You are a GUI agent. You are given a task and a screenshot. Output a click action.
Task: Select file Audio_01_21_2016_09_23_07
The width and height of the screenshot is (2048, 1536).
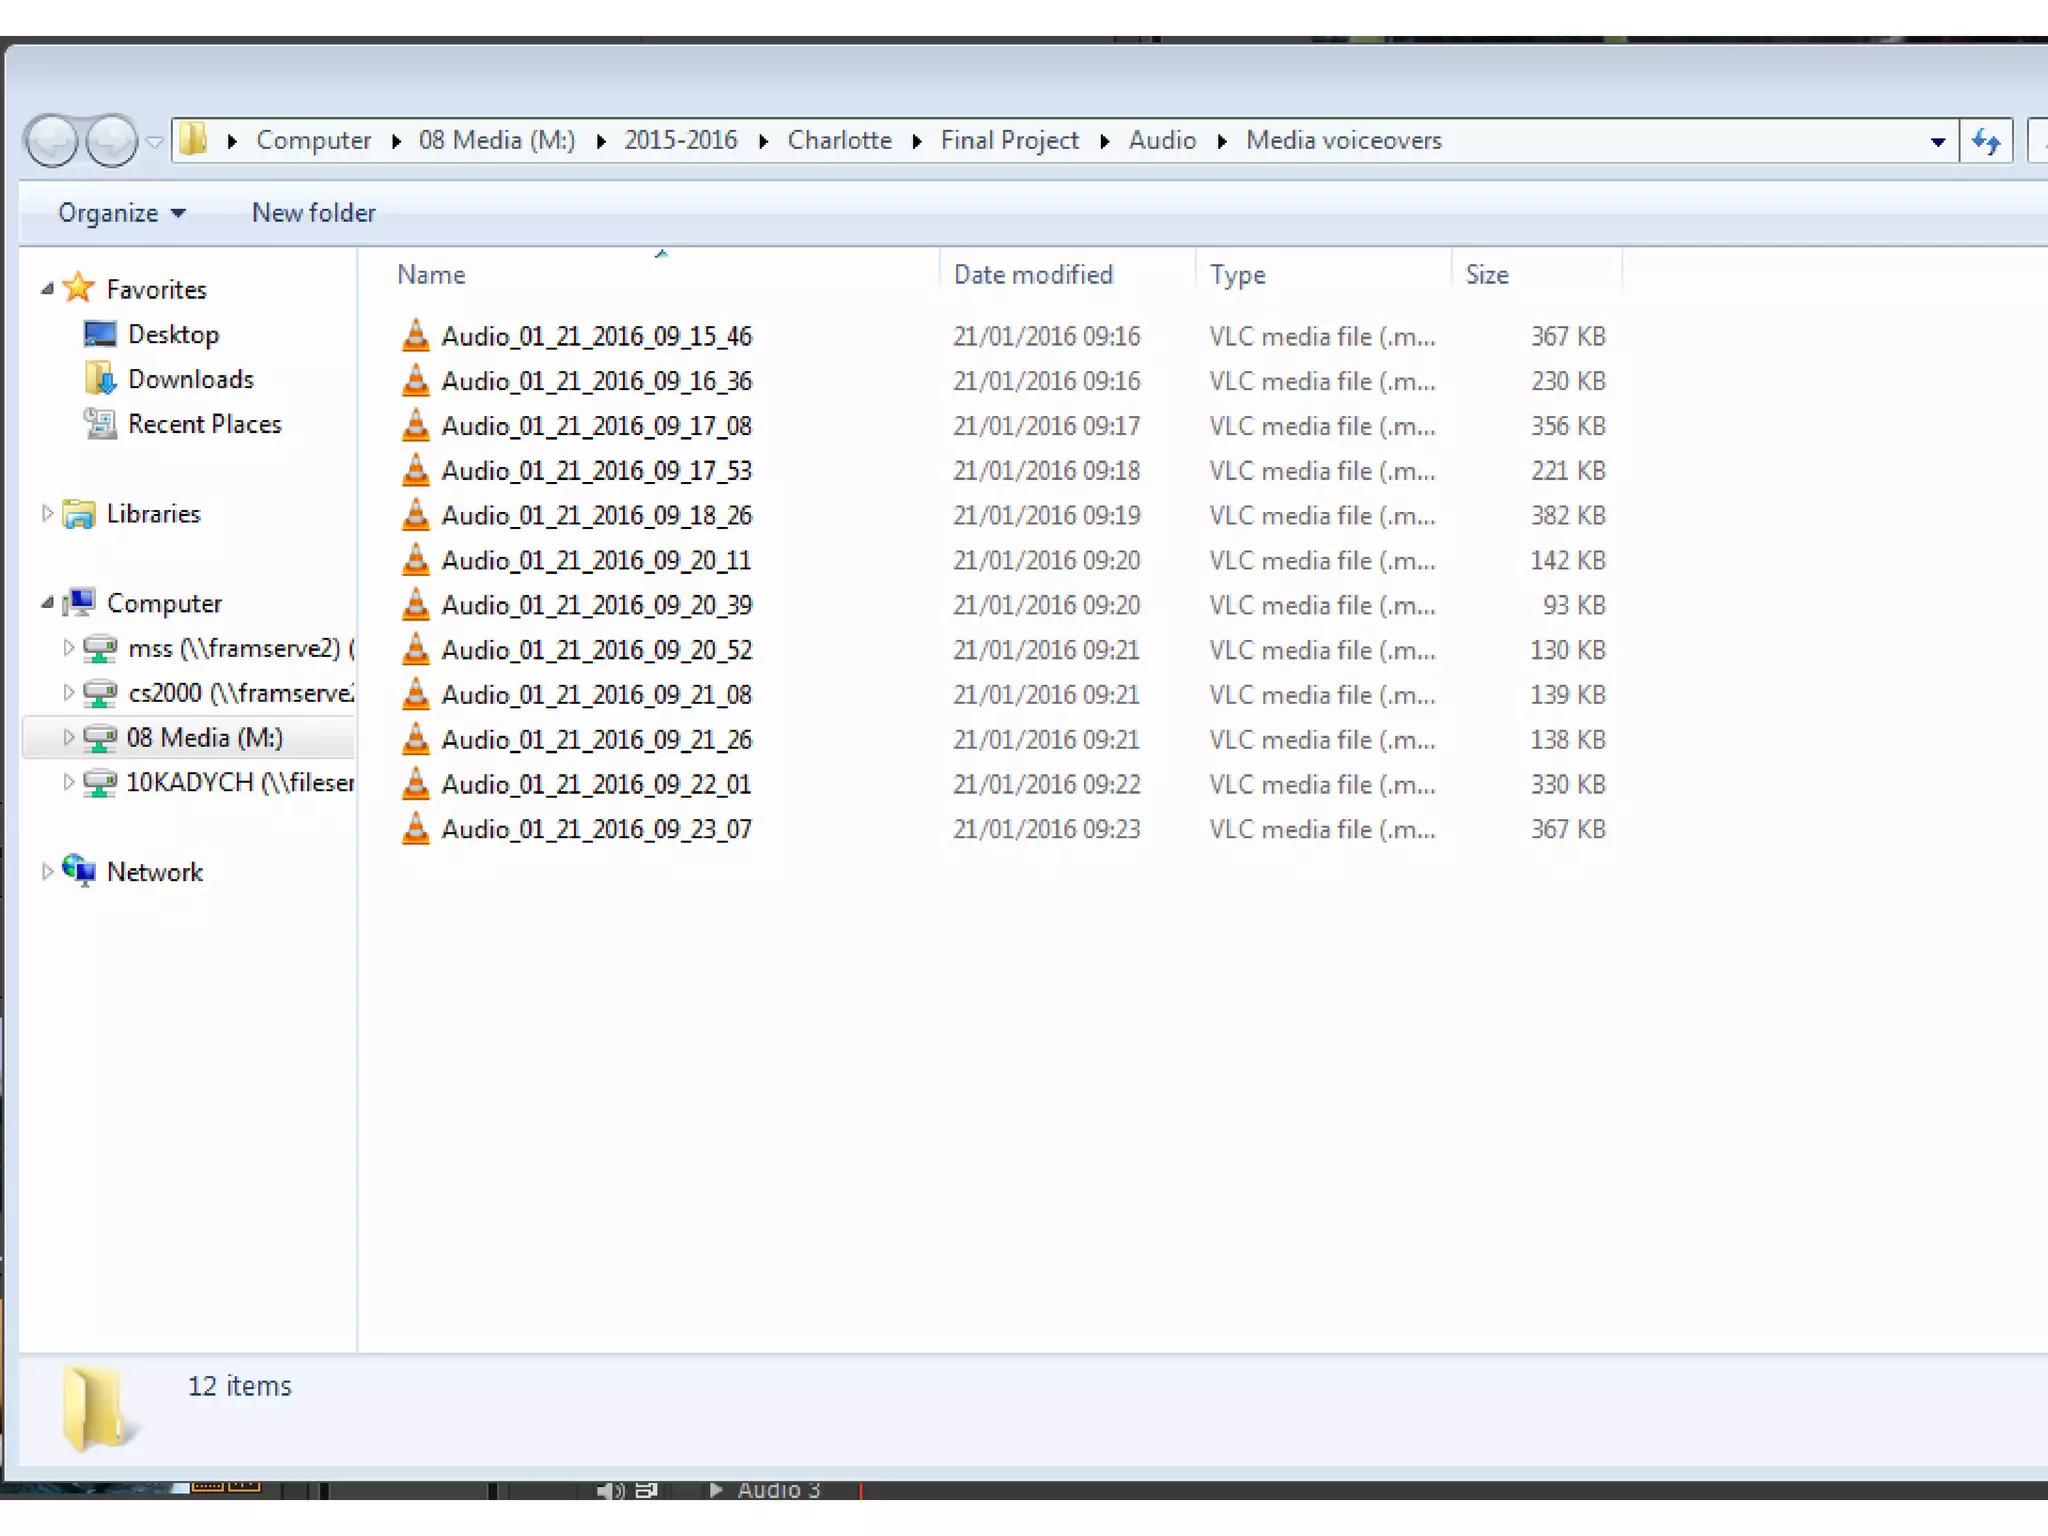[x=596, y=829]
